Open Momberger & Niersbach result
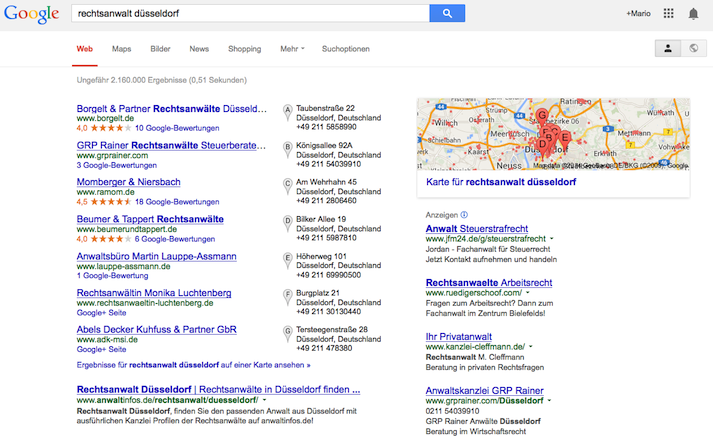Screen dimensions: 713x436 pos(128,182)
